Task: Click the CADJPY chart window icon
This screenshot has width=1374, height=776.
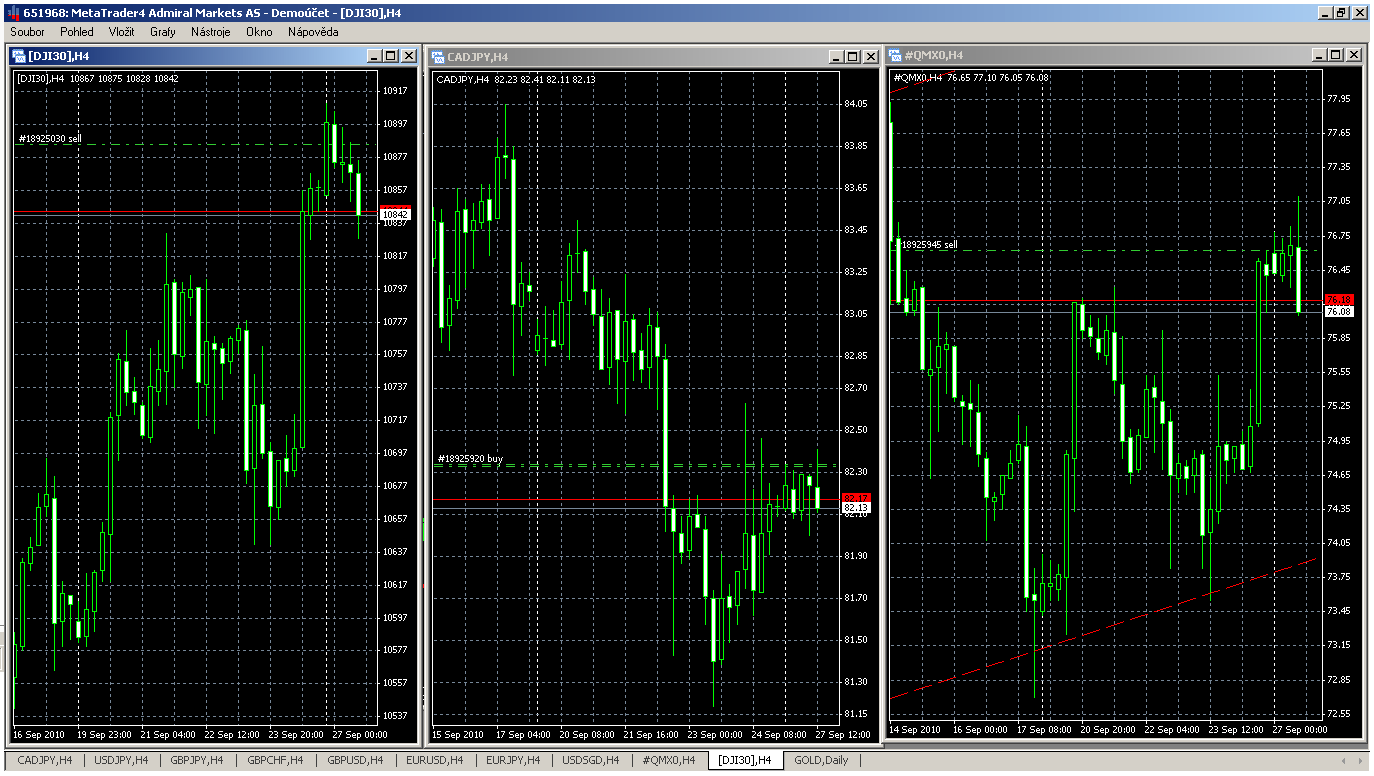Action: 439,57
